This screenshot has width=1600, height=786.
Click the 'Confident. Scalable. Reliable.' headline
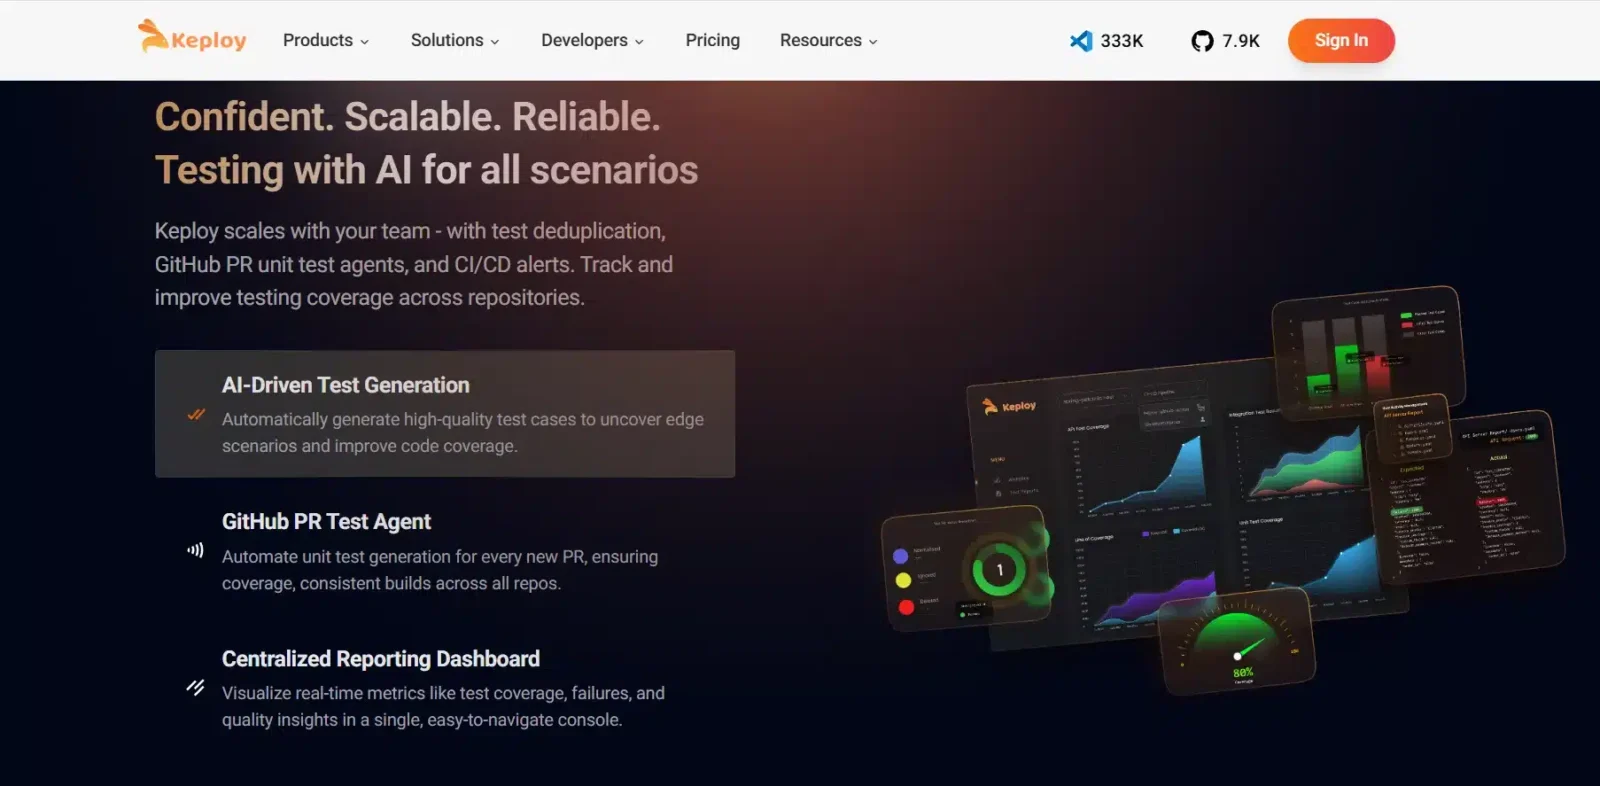[x=408, y=117]
